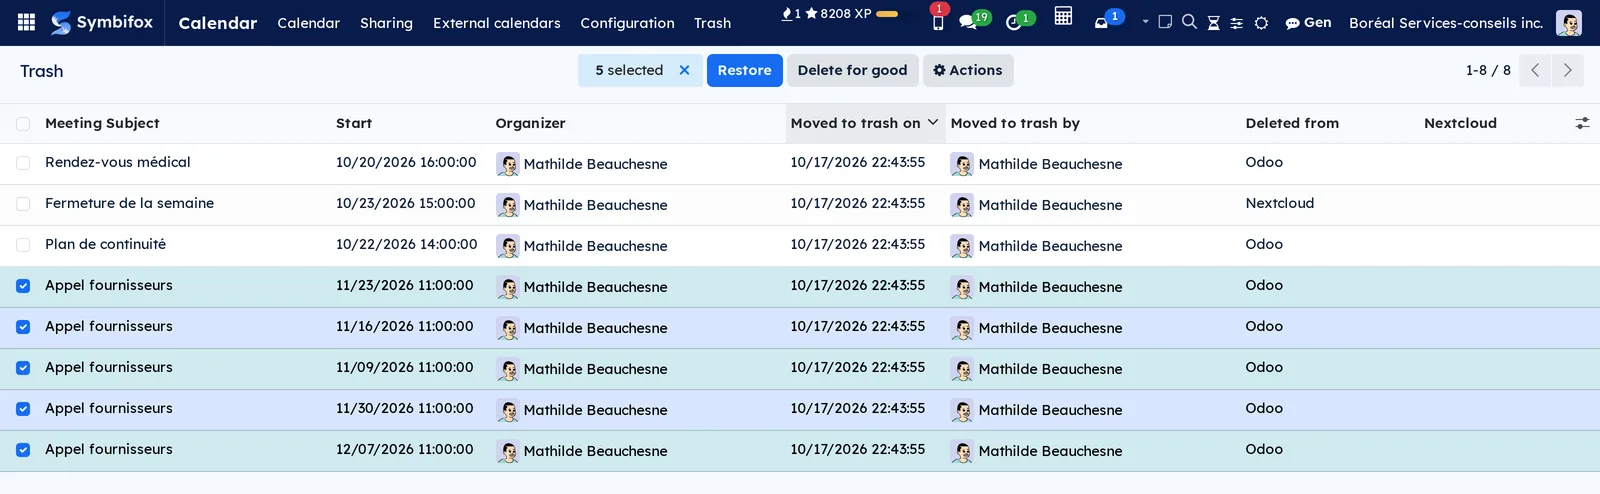Viewport: 1600px width, 494px height.
Task: Click the 8208 XP star indicator
Action: click(838, 14)
